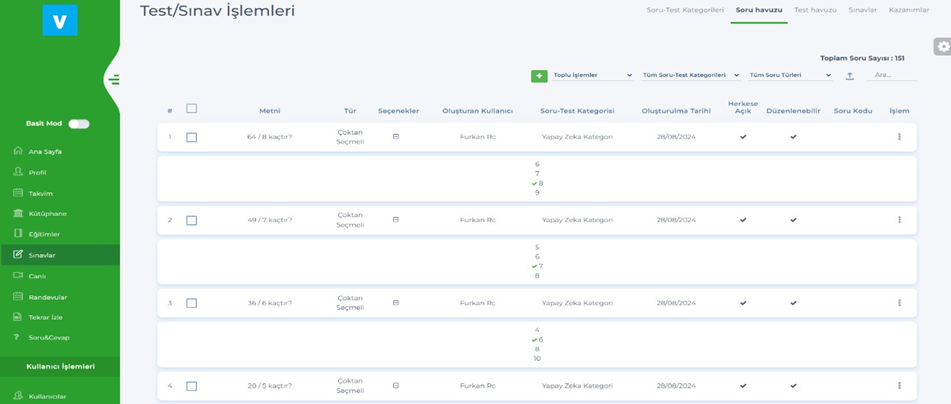This screenshot has height=404, width=951.
Task: Click the Ara search input field
Action: point(893,76)
